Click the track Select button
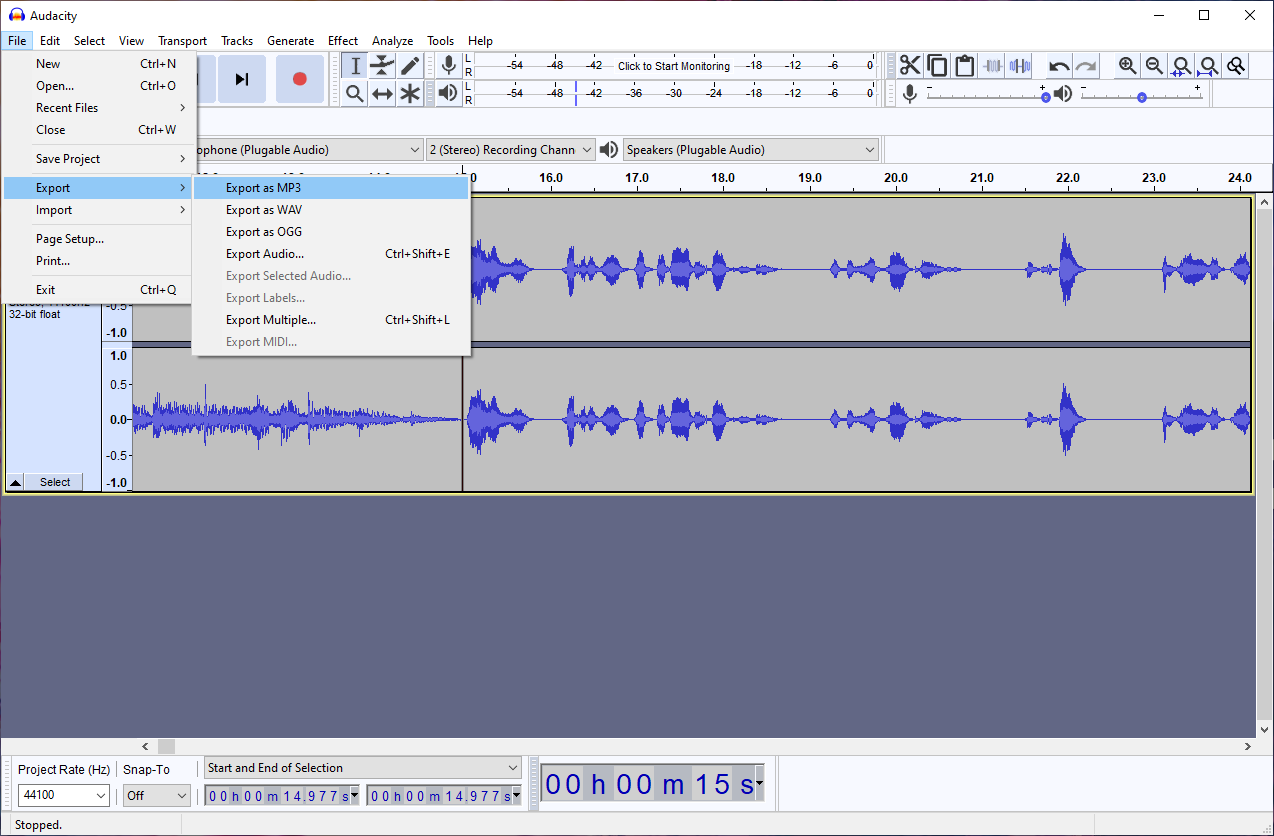 tap(55, 482)
